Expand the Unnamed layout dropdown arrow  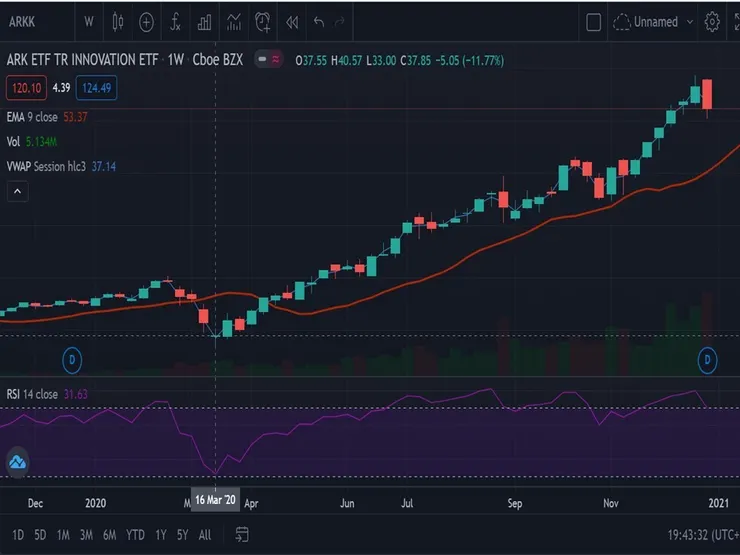[x=690, y=22]
